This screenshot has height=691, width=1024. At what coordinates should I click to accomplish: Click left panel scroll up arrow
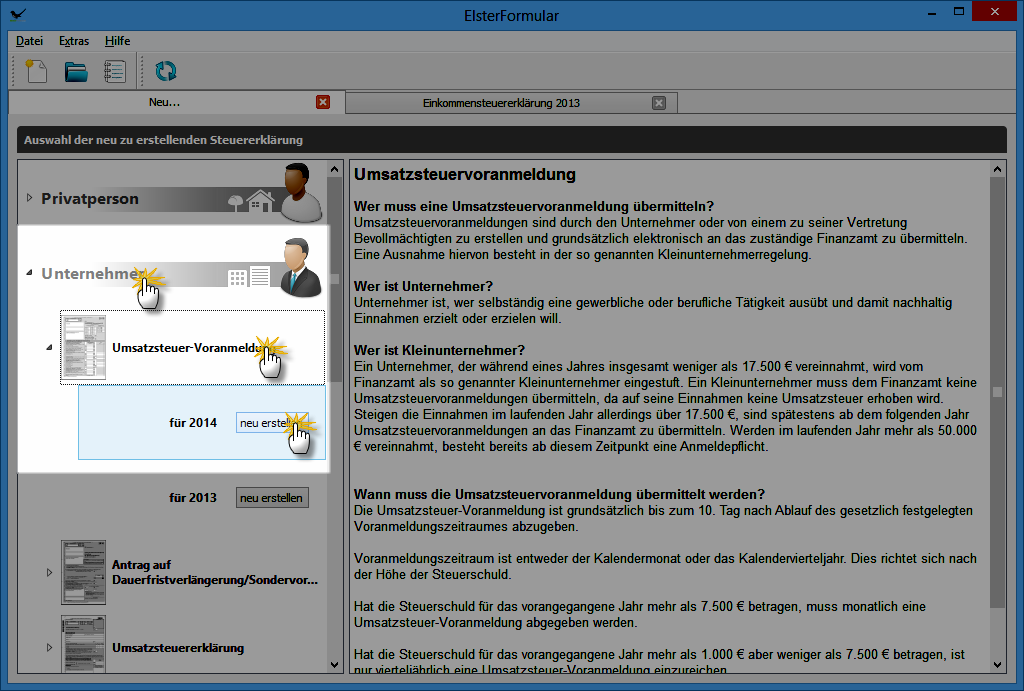click(x=335, y=169)
